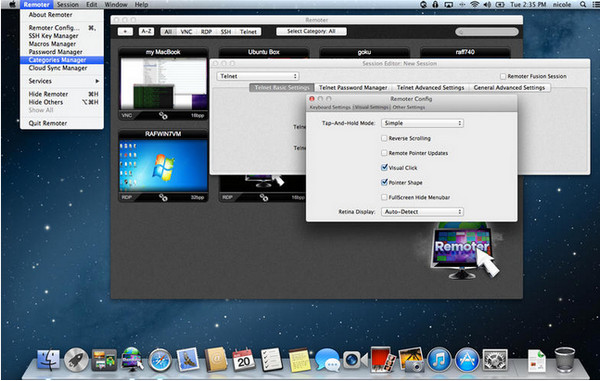Filter sessions by RDP
The height and width of the screenshot is (381, 600).
[206, 32]
